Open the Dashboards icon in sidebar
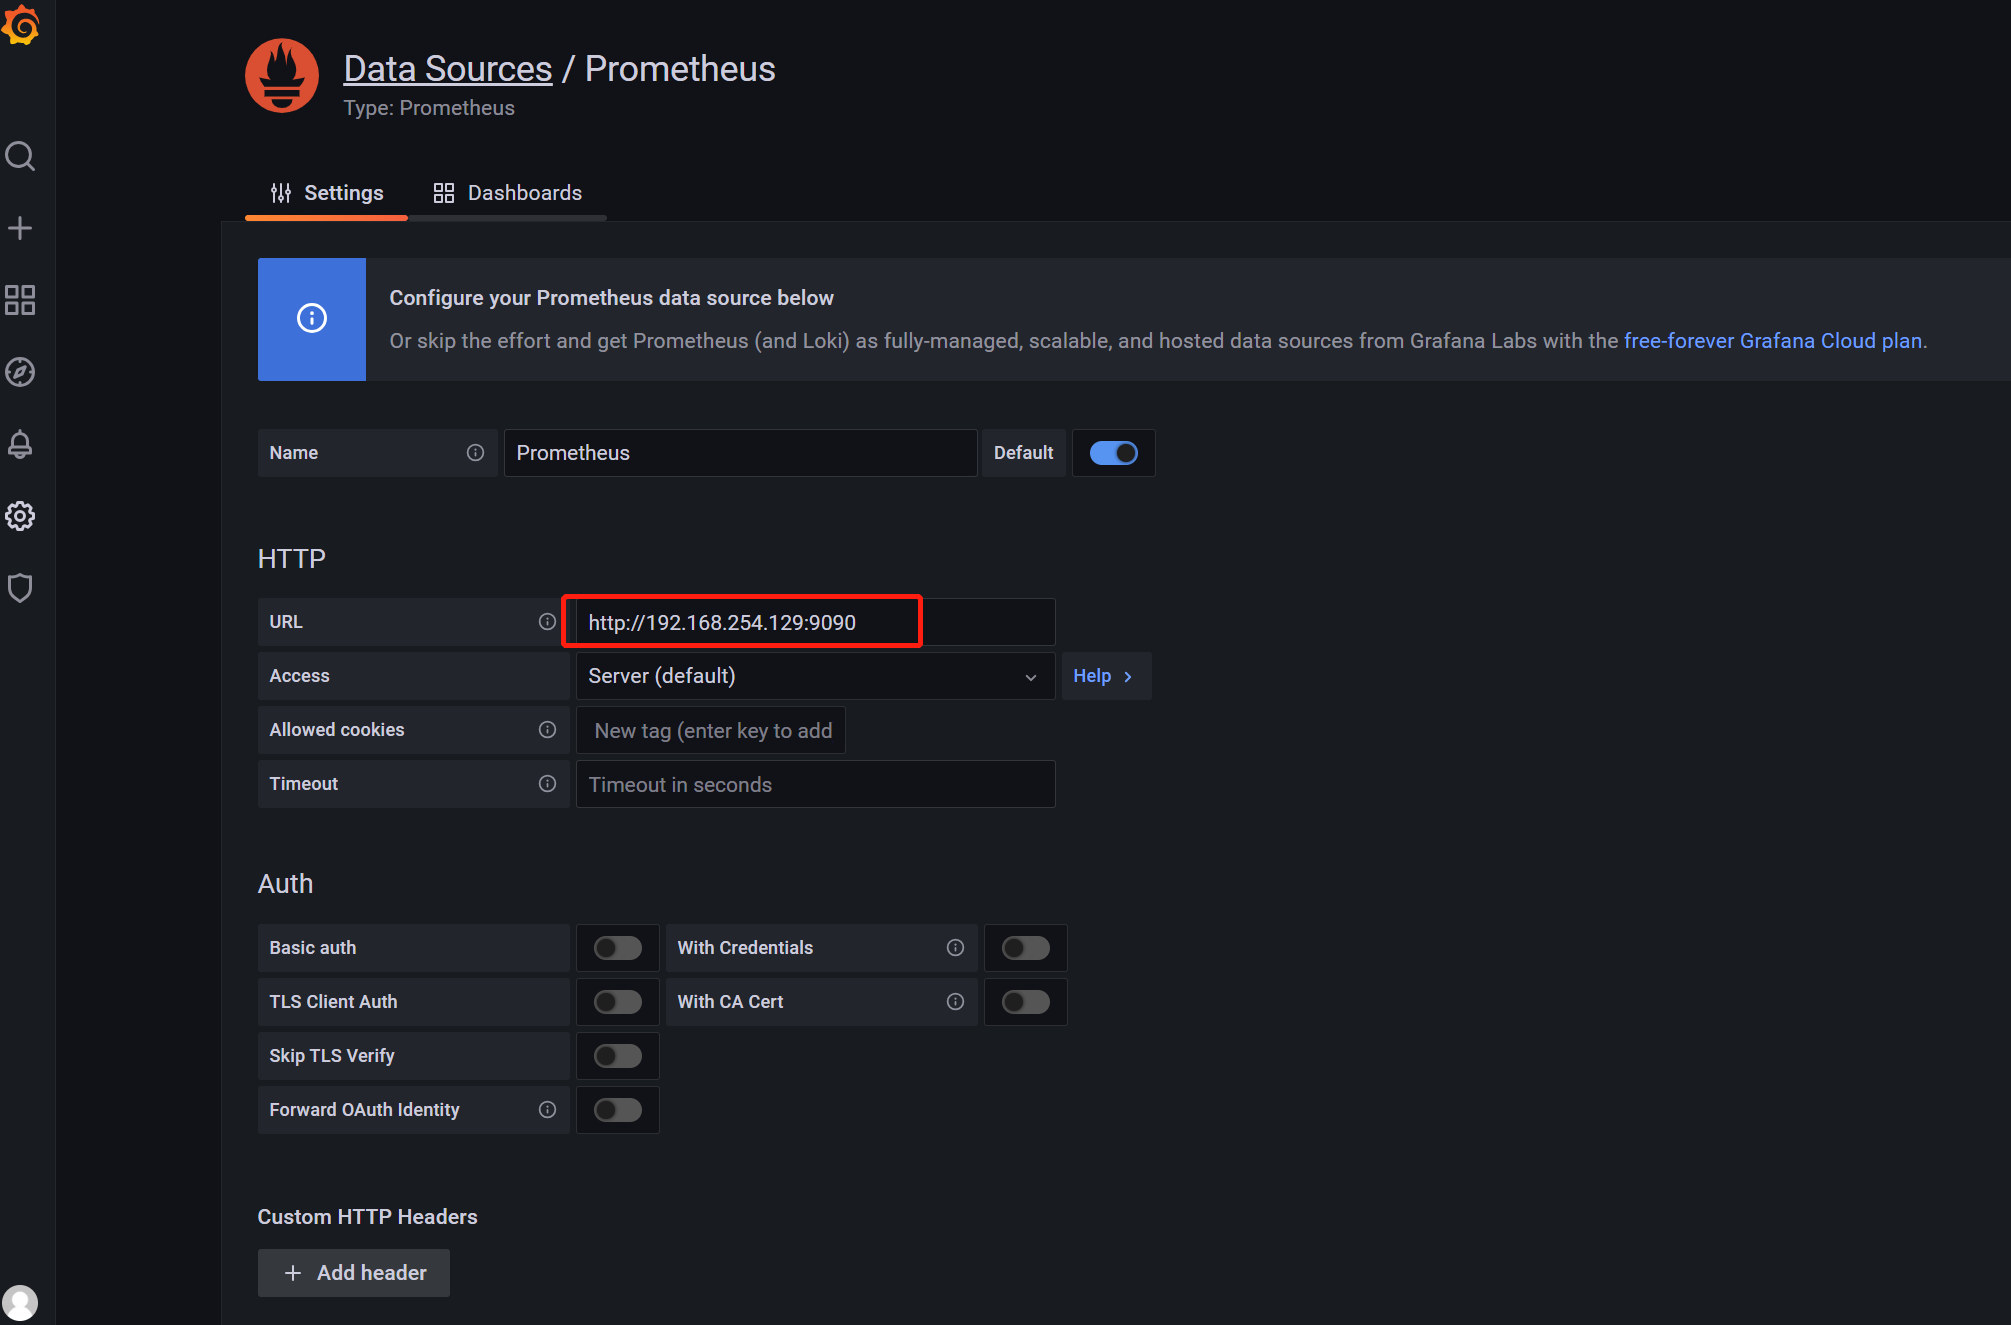Screen dimensions: 2011x1325 (x=20, y=300)
